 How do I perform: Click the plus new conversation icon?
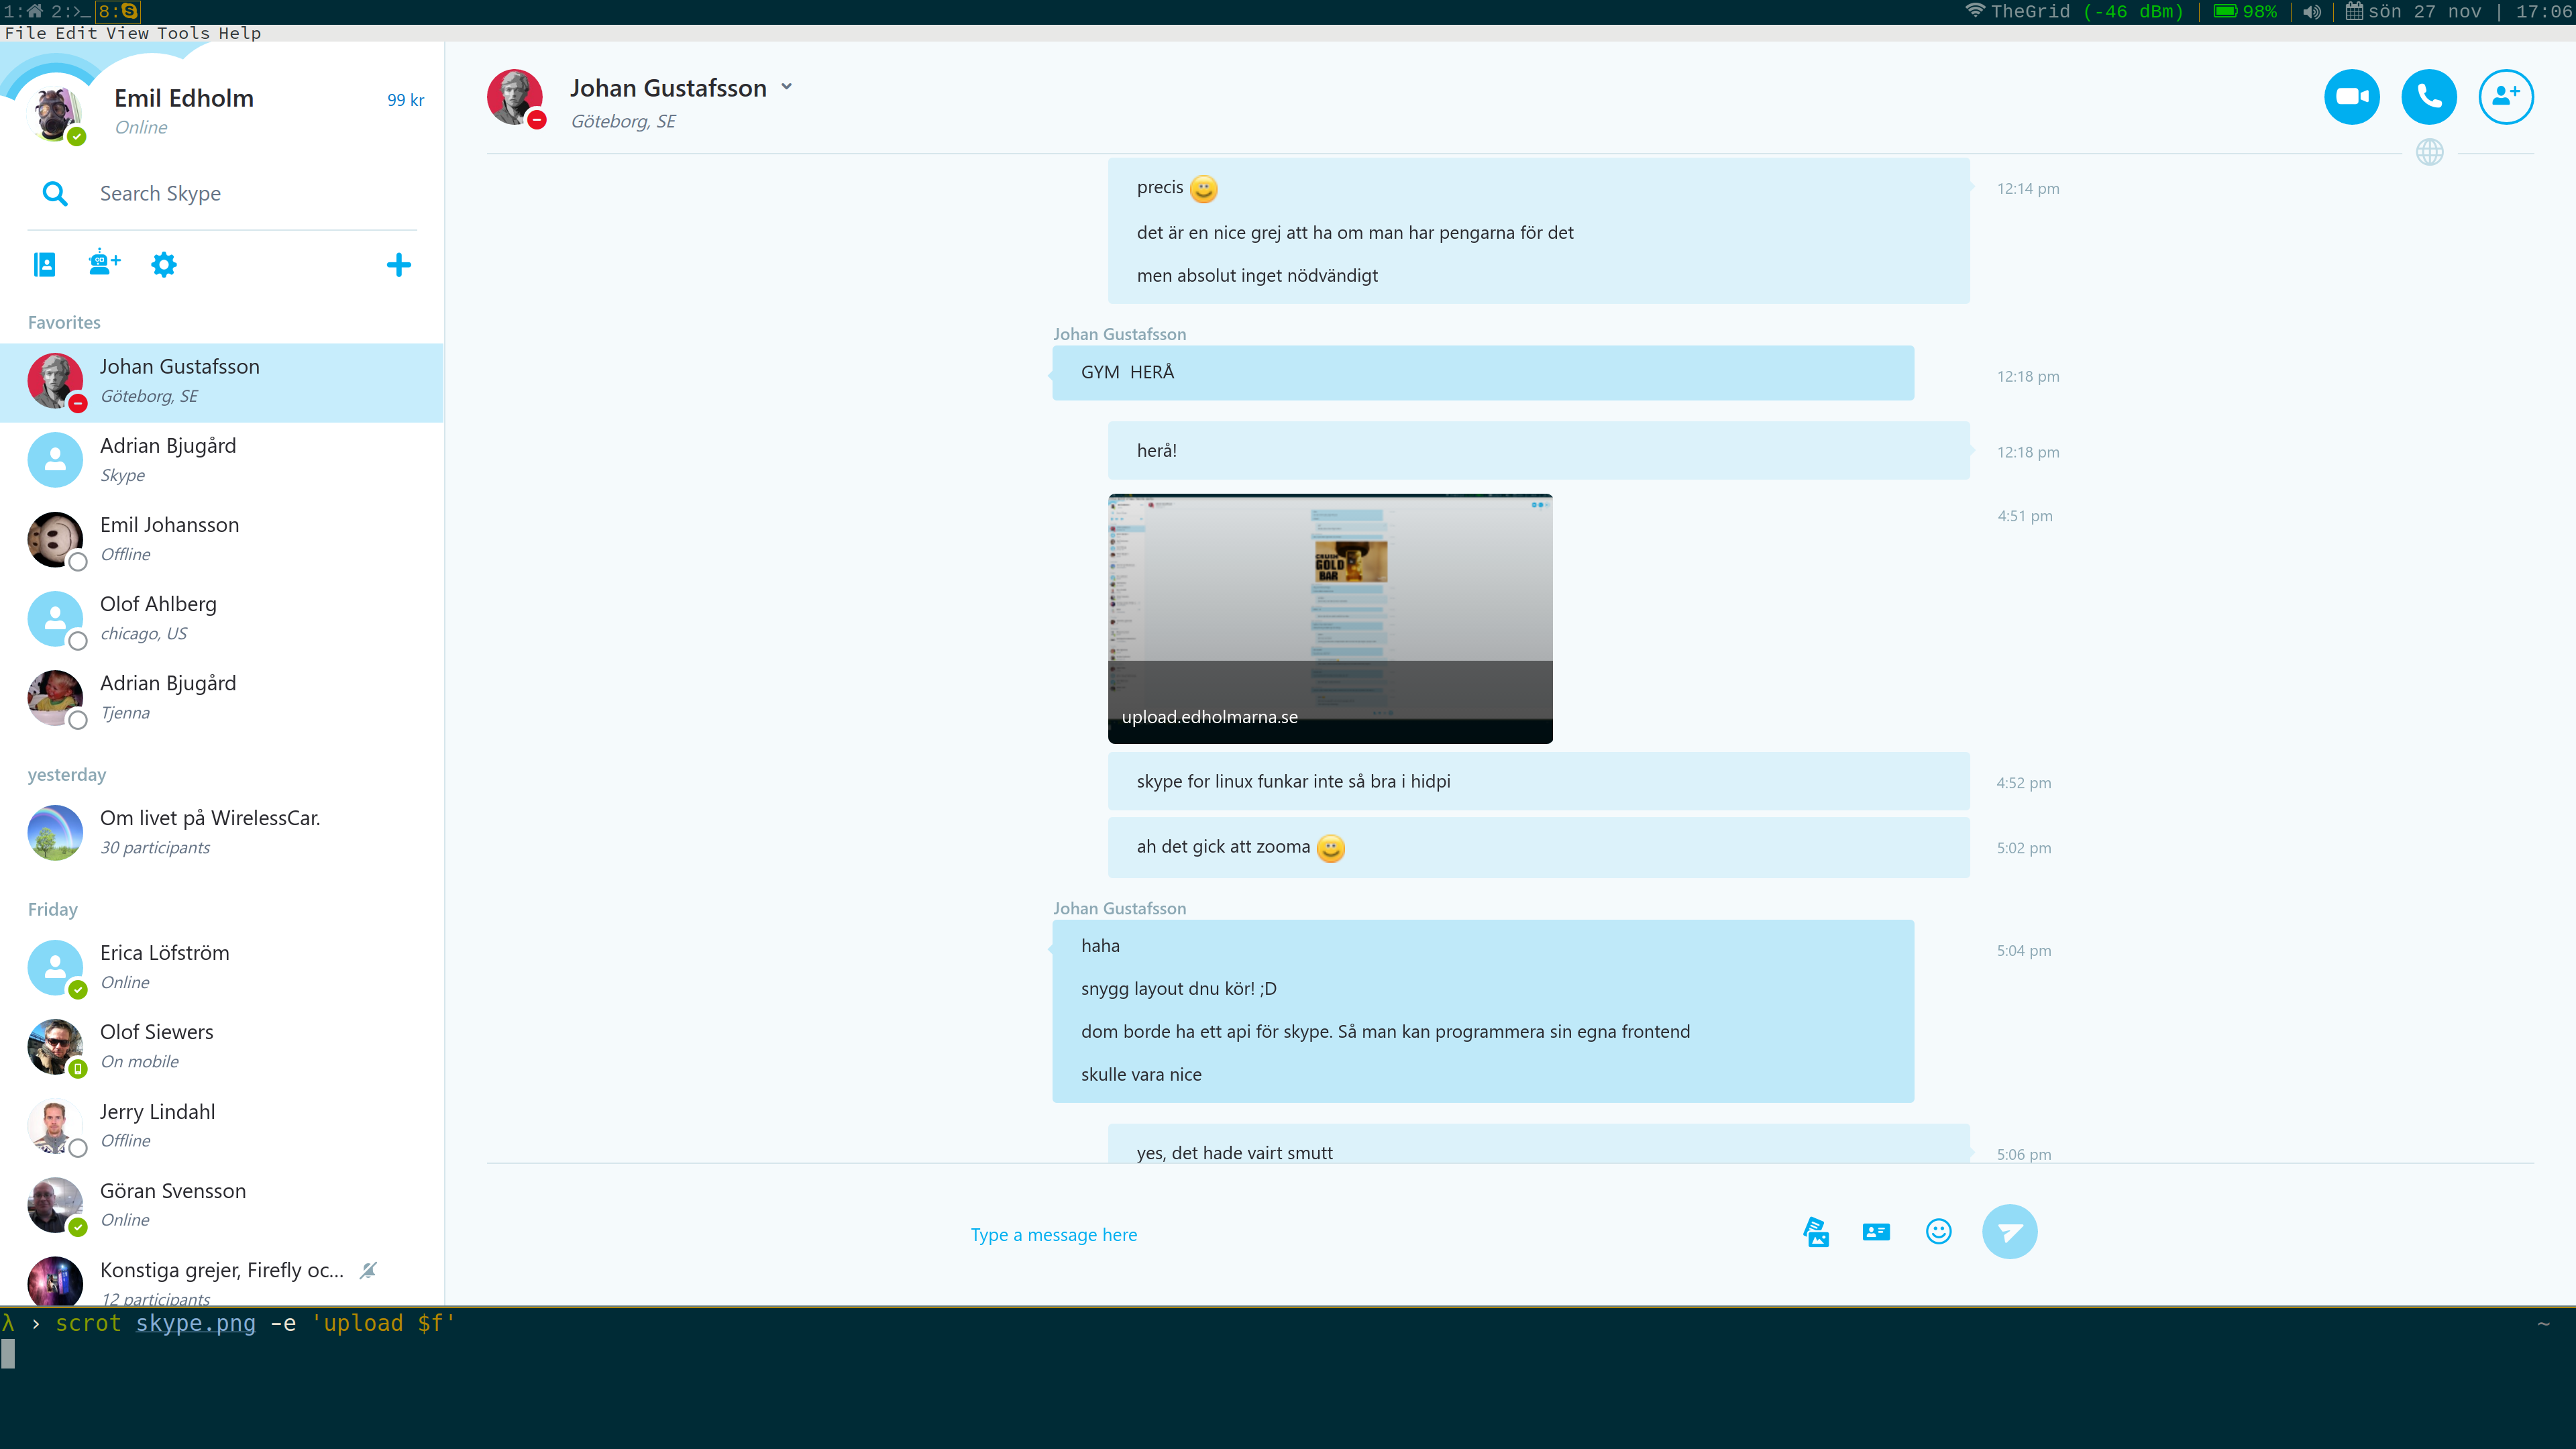(398, 264)
